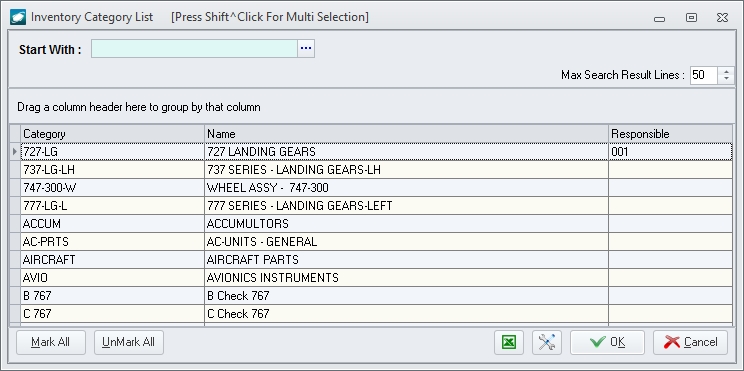Increase Max Search Result Lines value
The height and width of the screenshot is (371, 744).
(726, 72)
